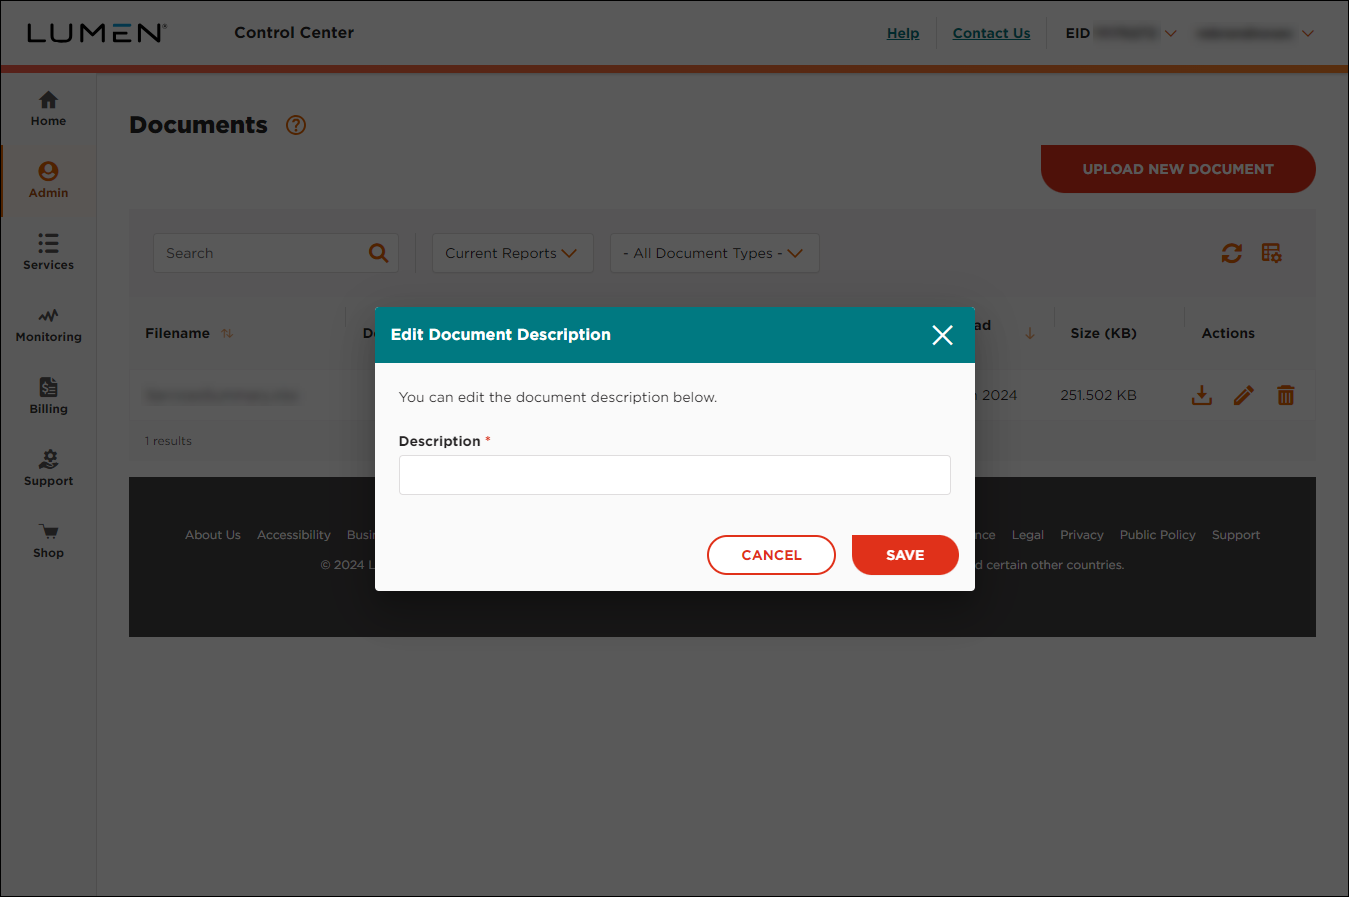The height and width of the screenshot is (897, 1349).
Task: Open the Admin sidebar section
Action: click(48, 181)
